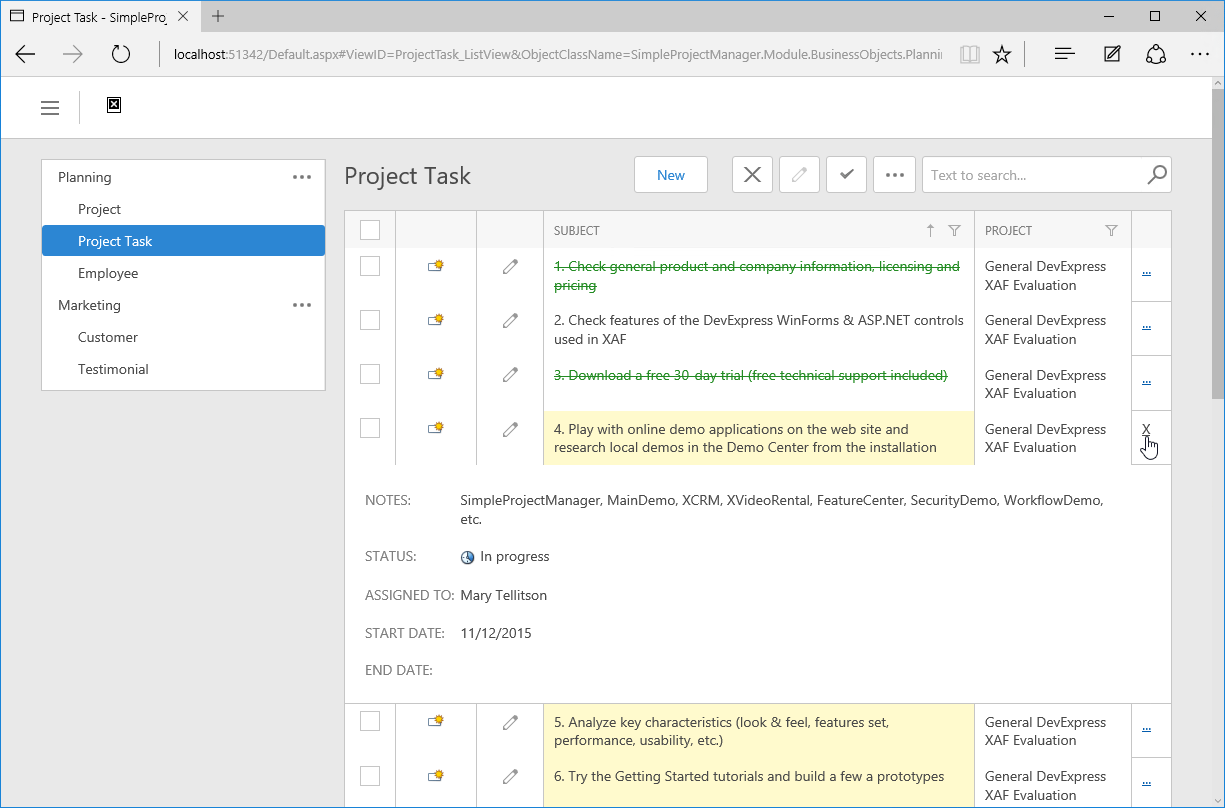Collapse task 4 details with the X
The height and width of the screenshot is (808, 1225).
(x=1146, y=429)
